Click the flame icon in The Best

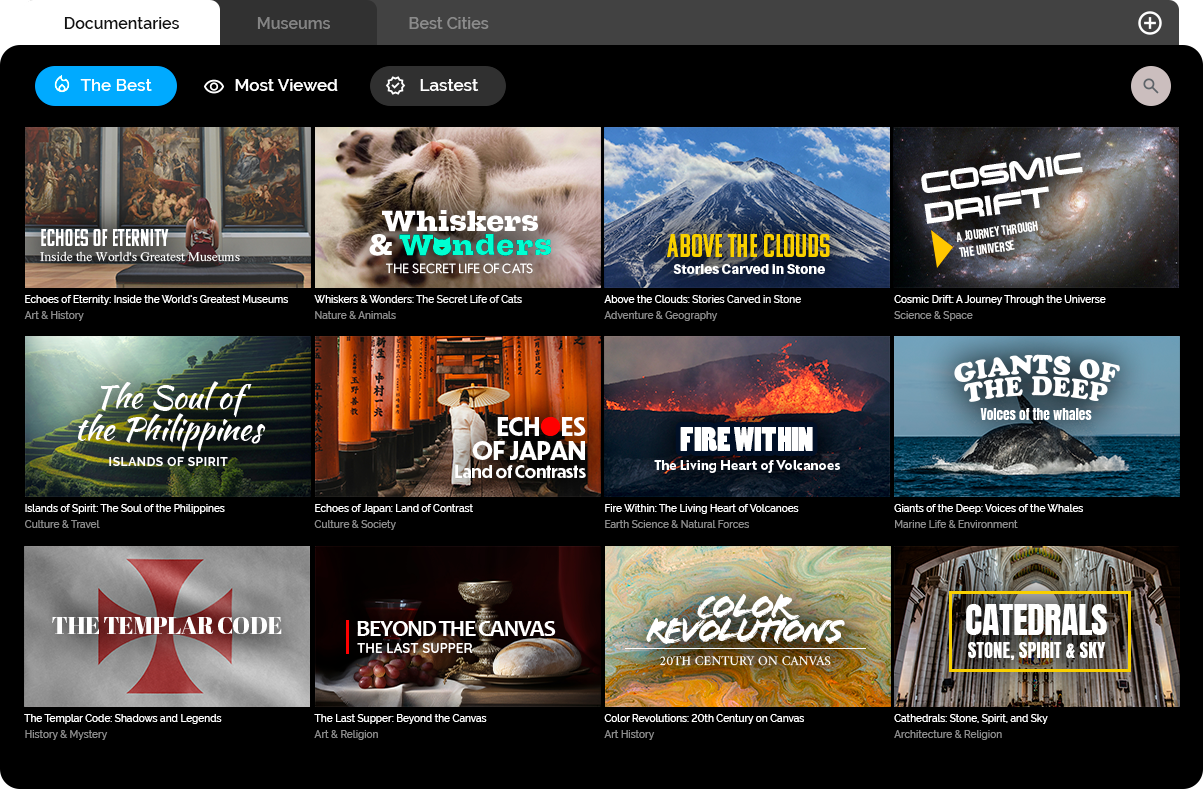click(62, 85)
